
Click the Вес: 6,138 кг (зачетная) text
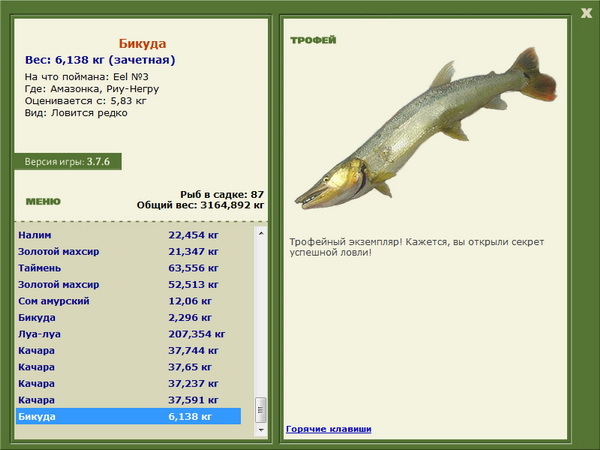click(100, 60)
